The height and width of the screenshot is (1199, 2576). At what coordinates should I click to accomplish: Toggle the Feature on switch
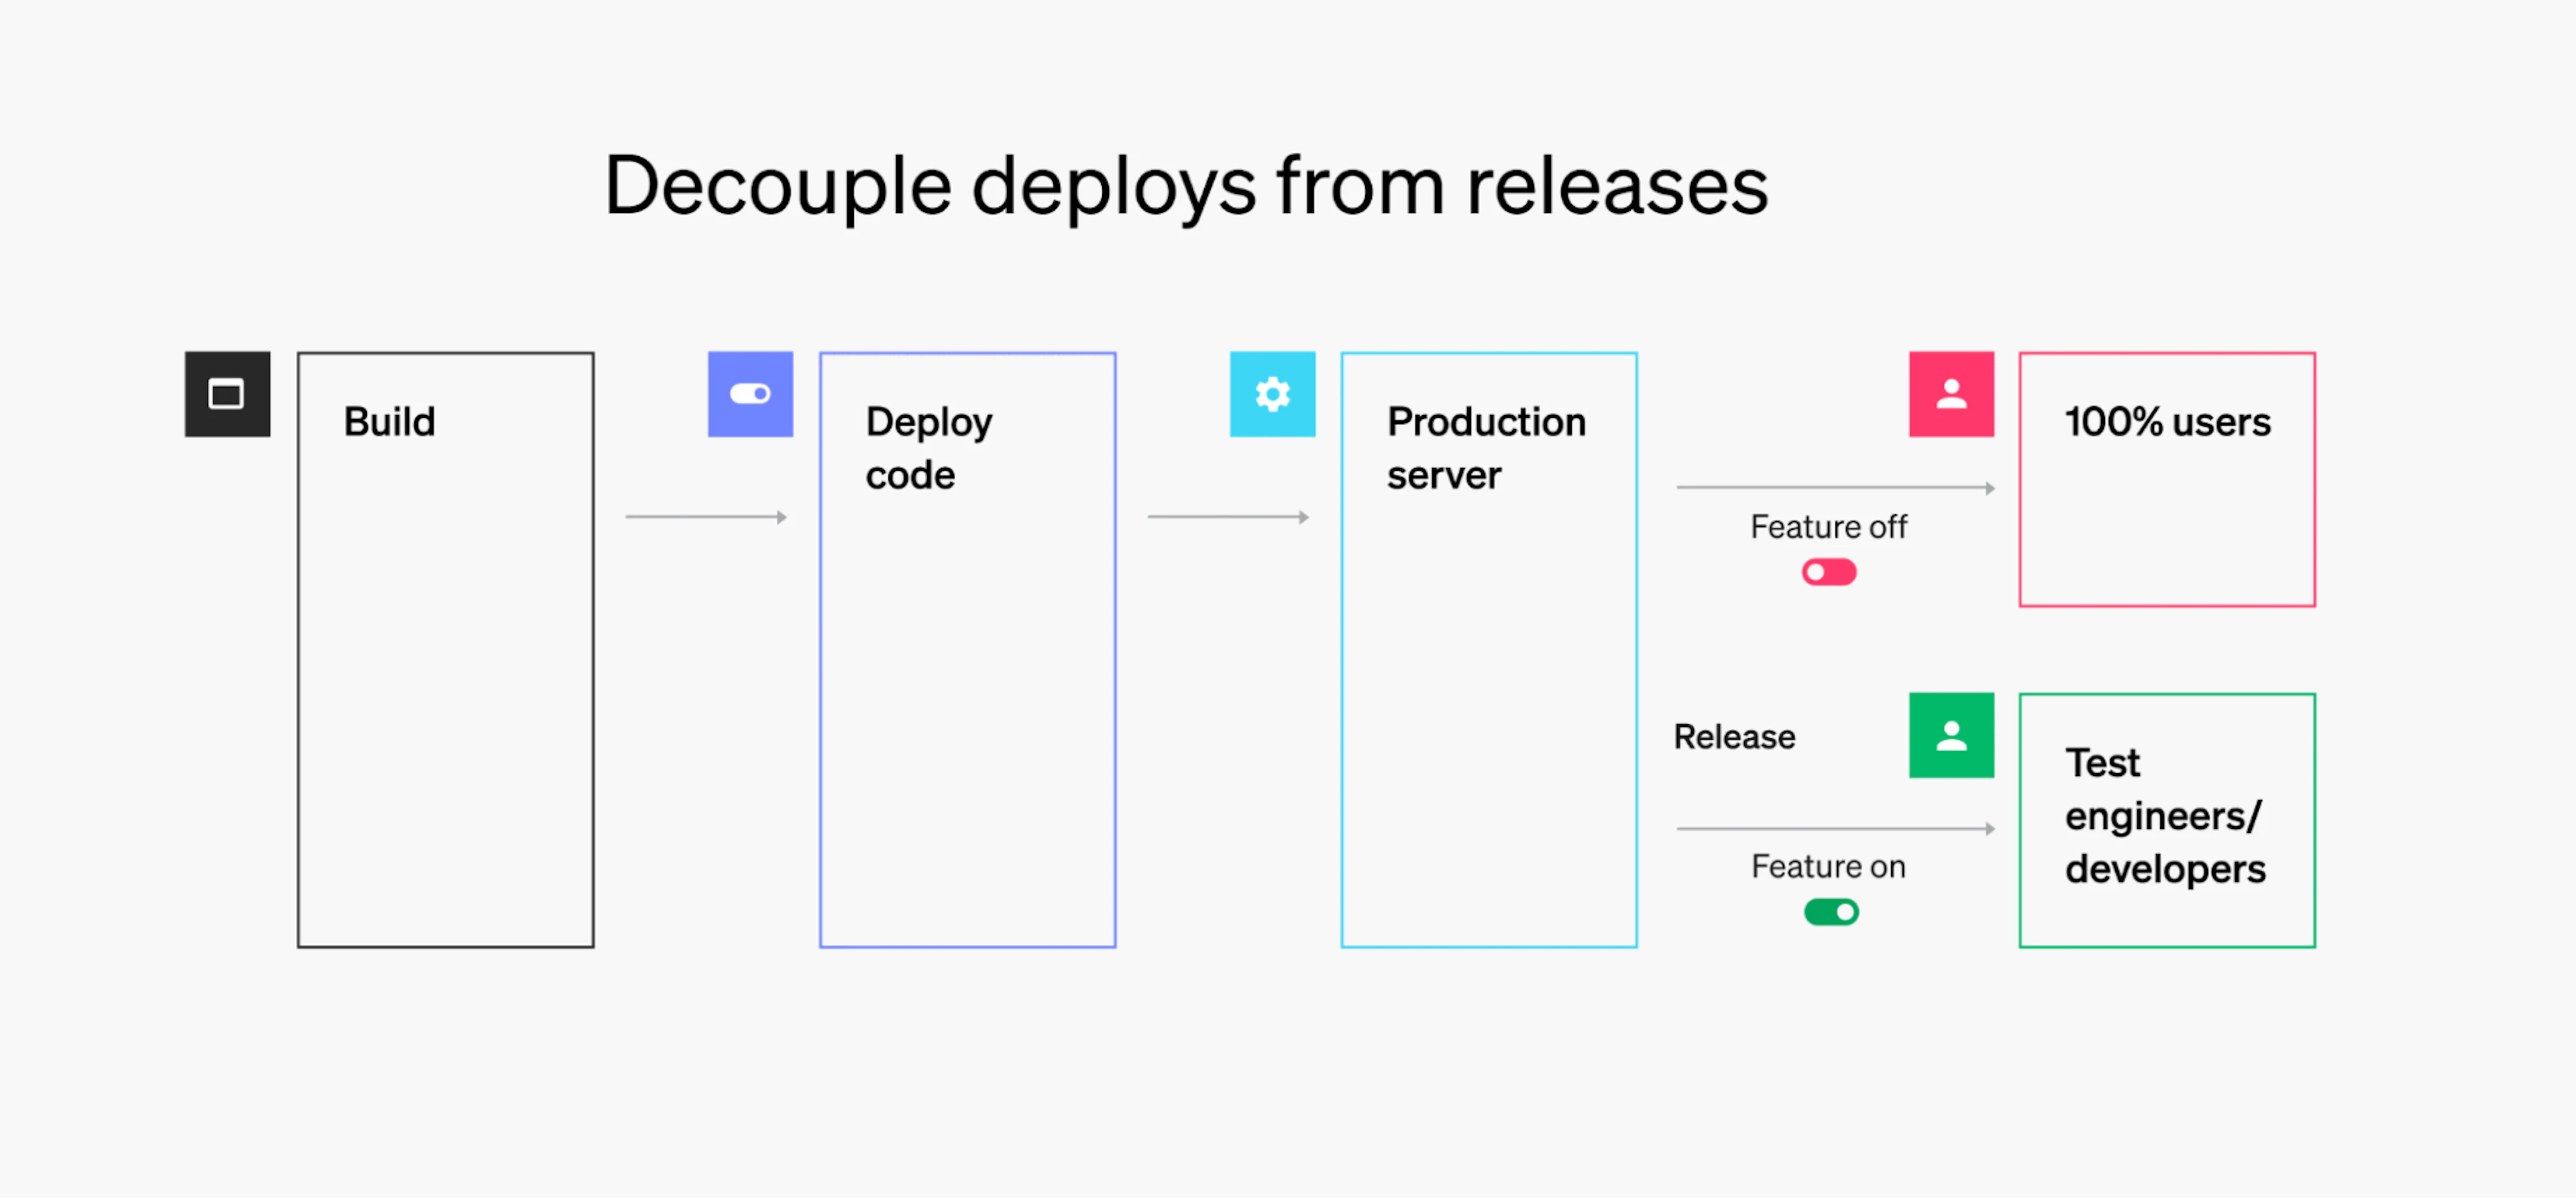pos(1830,911)
